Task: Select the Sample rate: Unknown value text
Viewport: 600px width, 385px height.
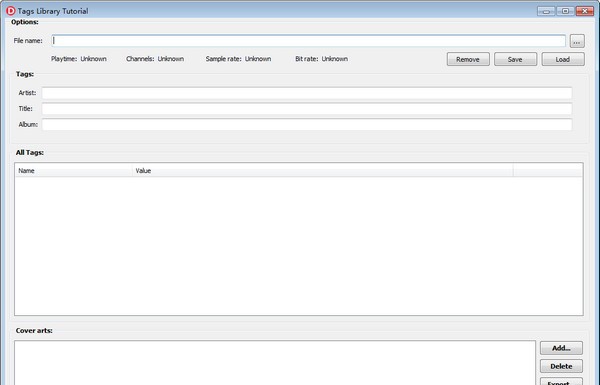Action: point(258,59)
